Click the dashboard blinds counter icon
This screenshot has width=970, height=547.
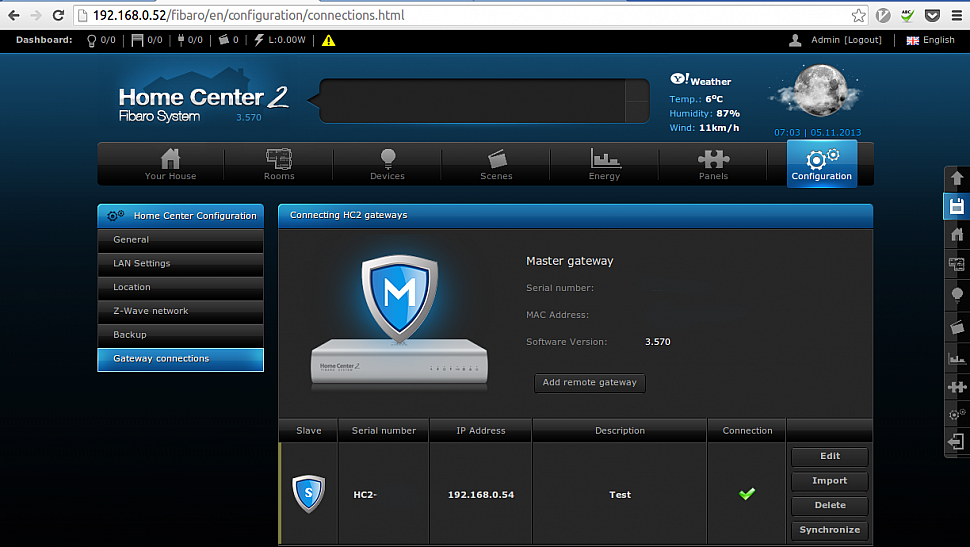tap(137, 41)
